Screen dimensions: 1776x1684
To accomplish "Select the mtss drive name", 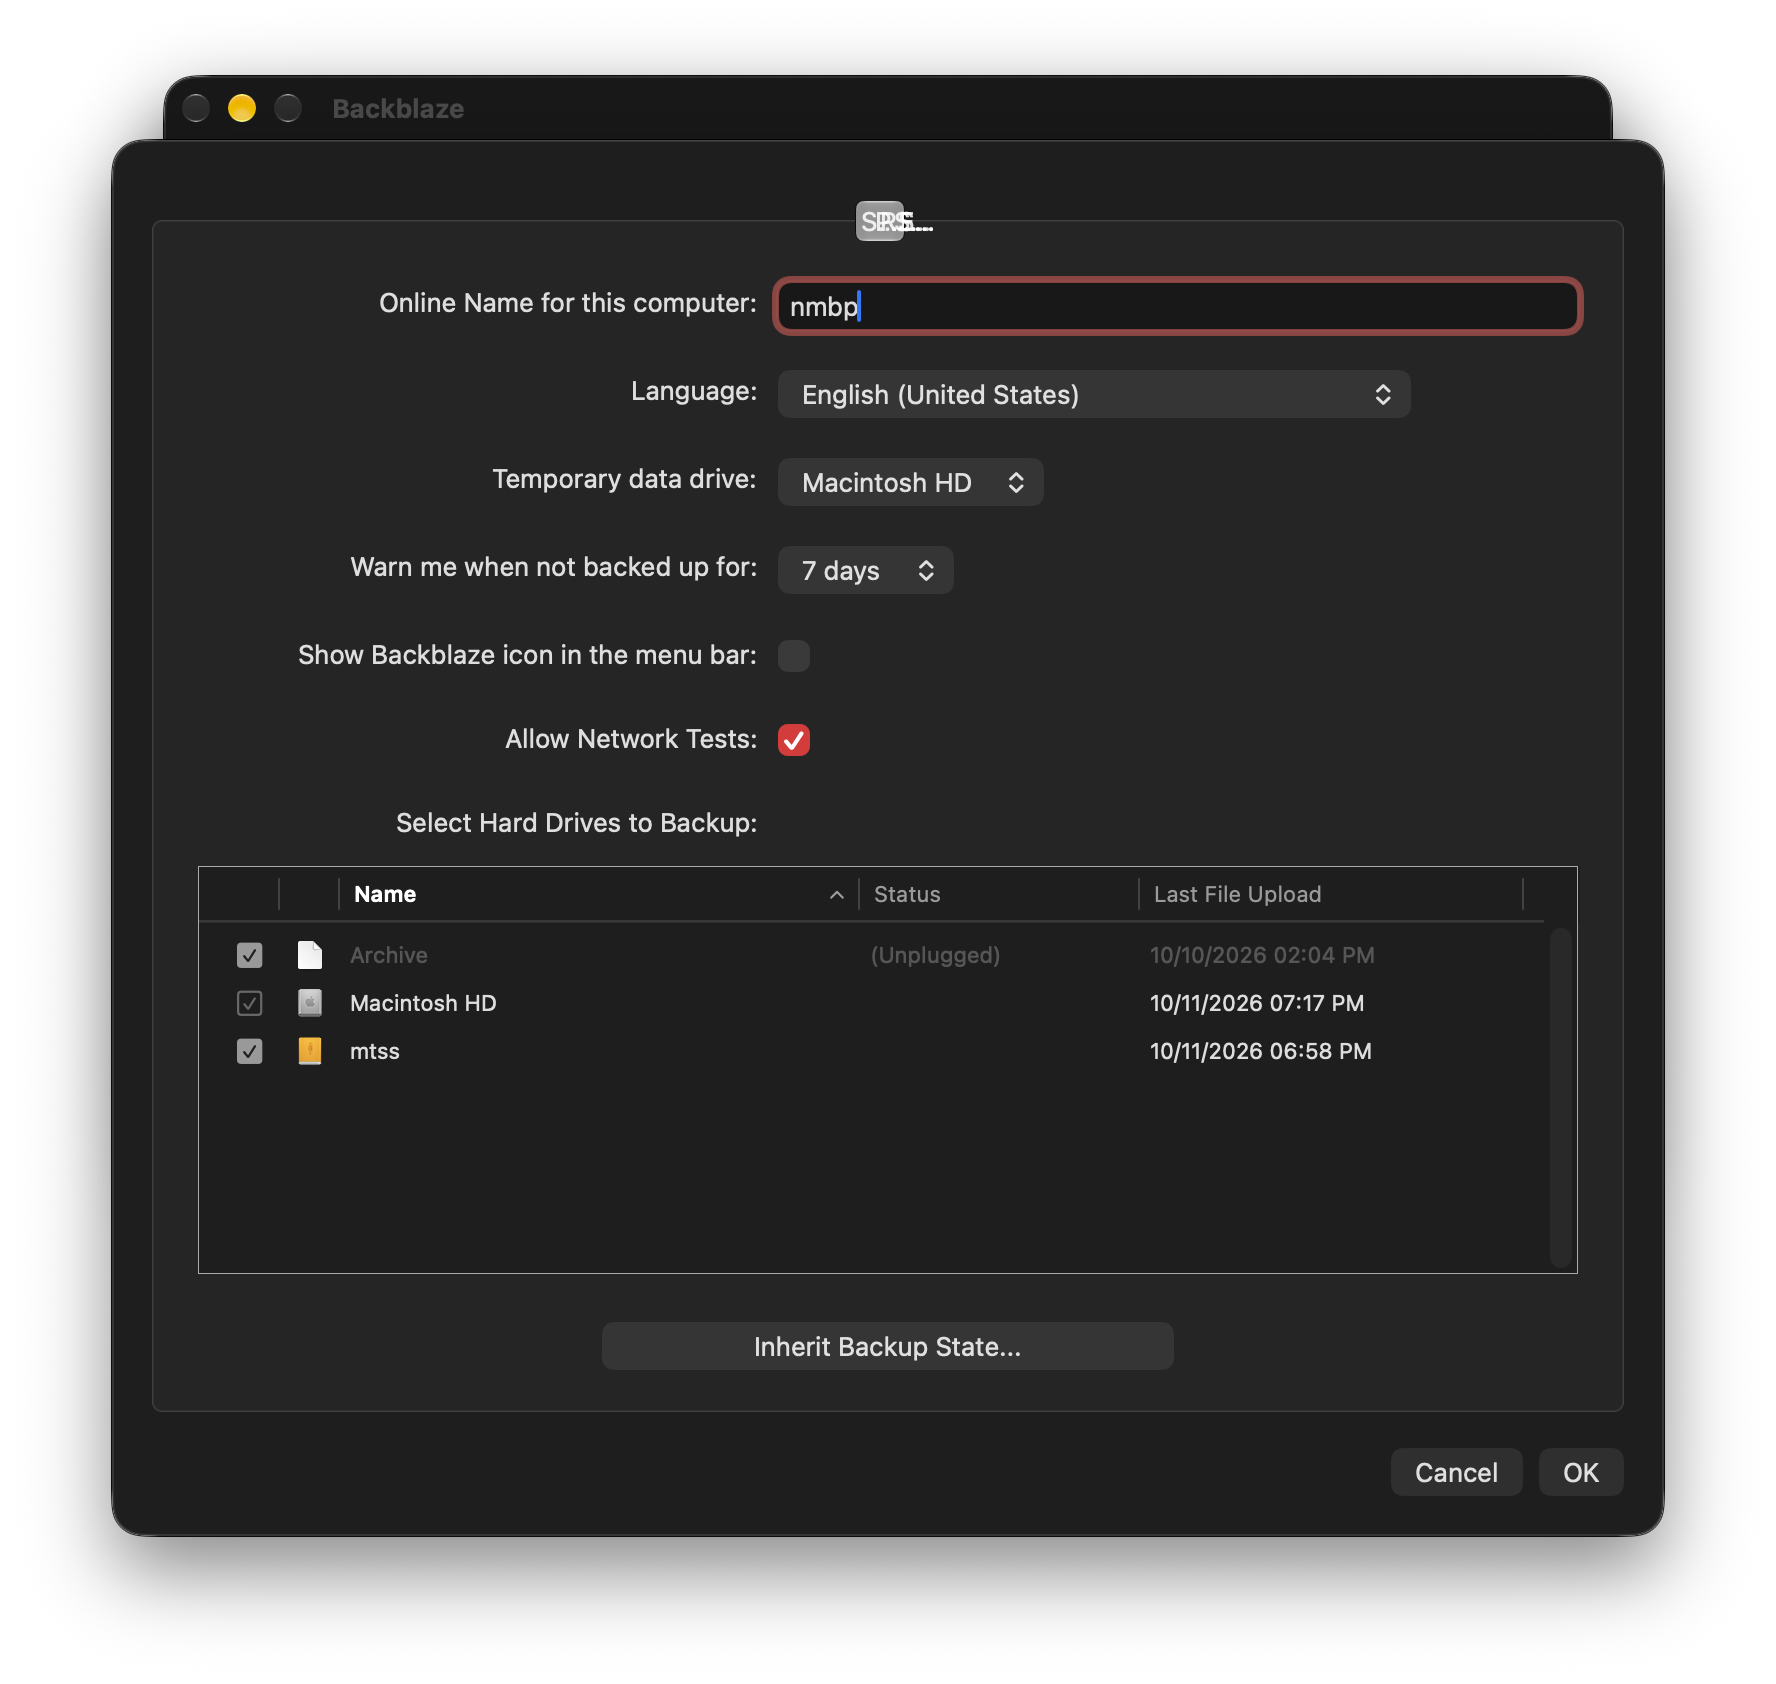I will (375, 1051).
